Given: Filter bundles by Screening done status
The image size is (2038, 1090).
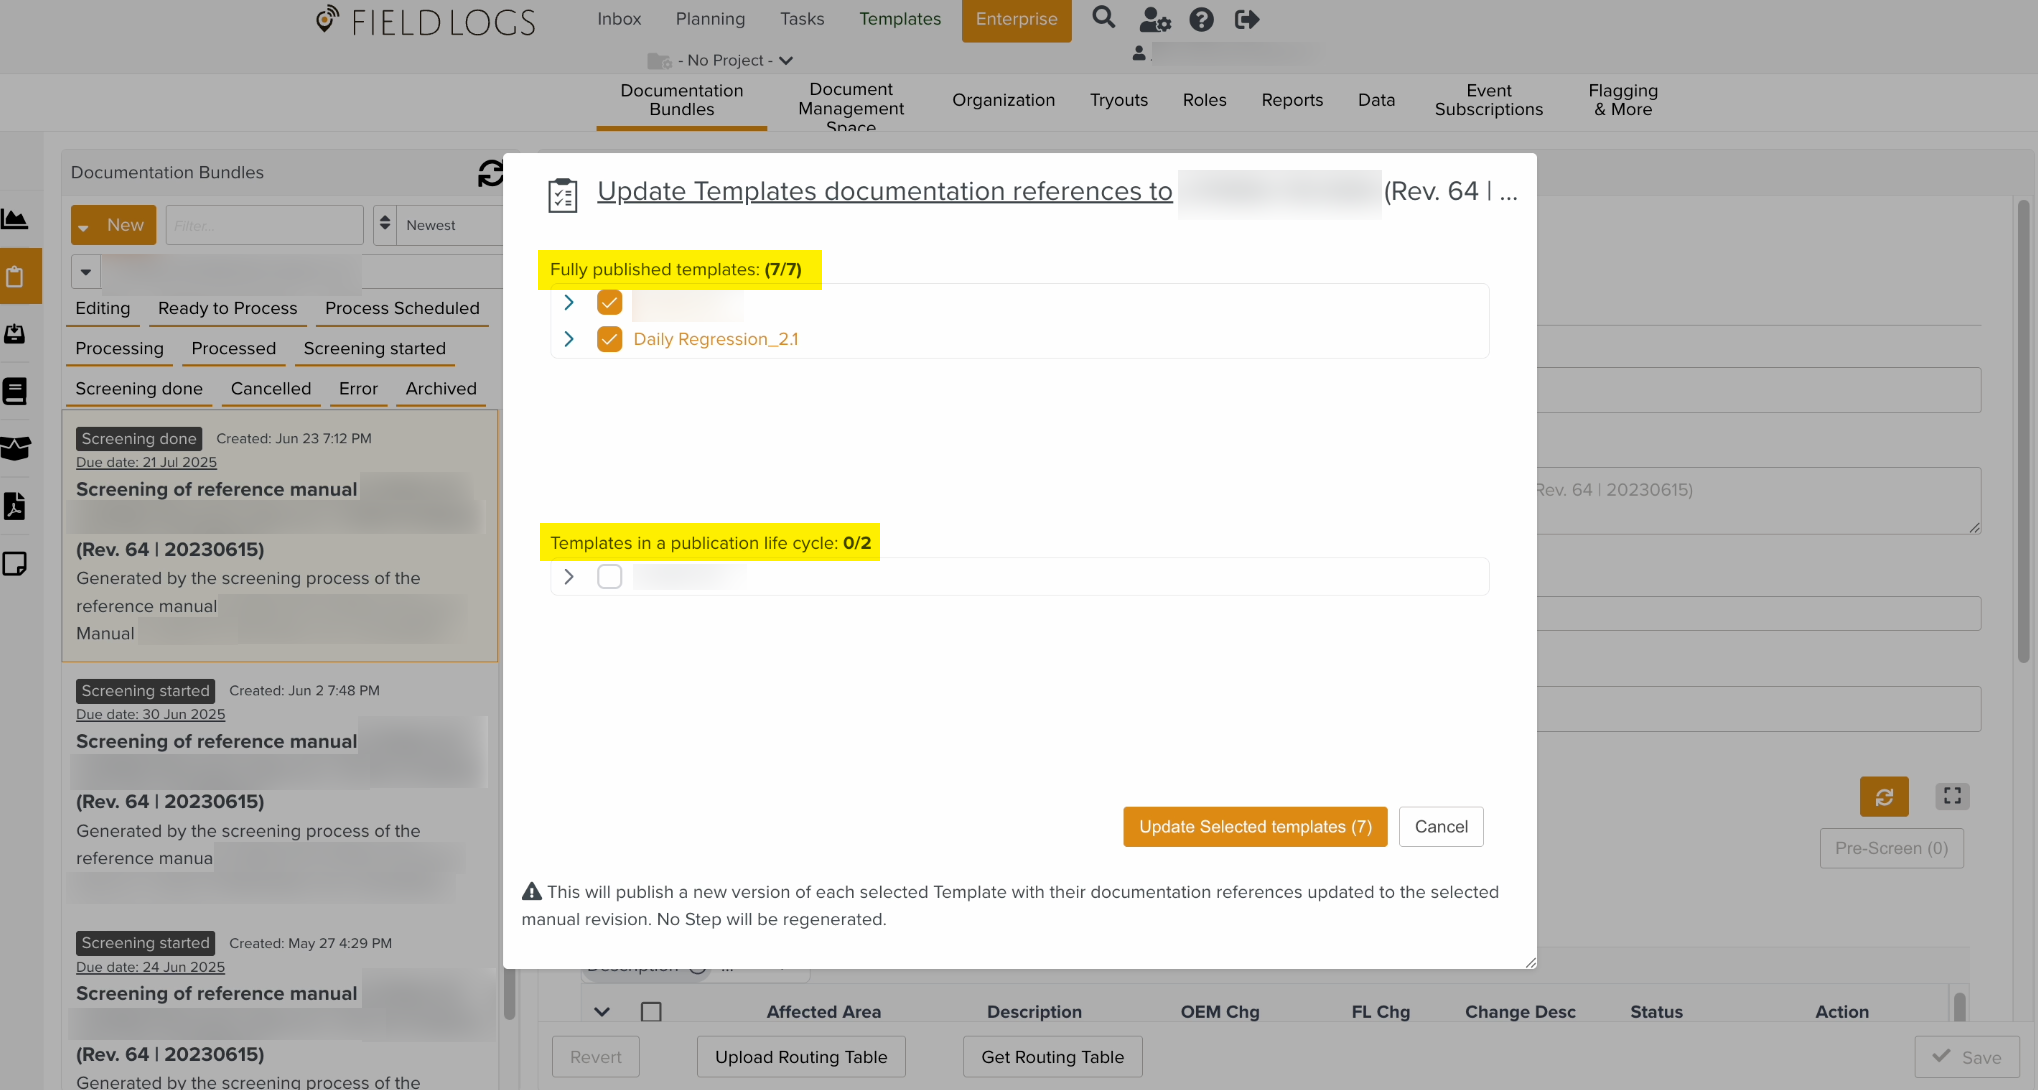Looking at the screenshot, I should click(x=139, y=388).
